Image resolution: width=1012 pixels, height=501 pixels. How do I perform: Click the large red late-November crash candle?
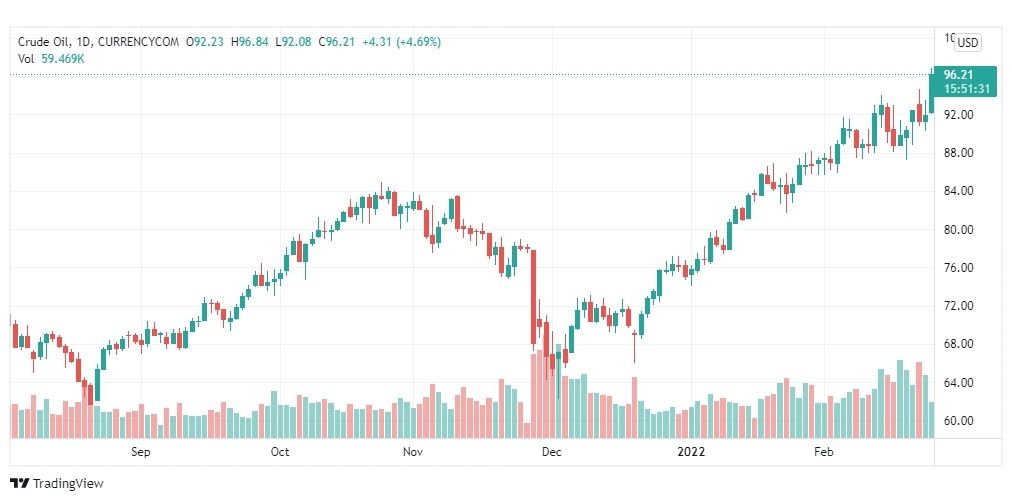point(534,297)
